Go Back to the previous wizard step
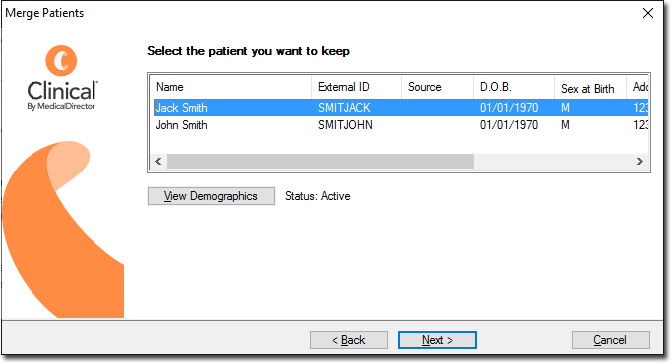The height and width of the screenshot is (363, 671). 349,340
